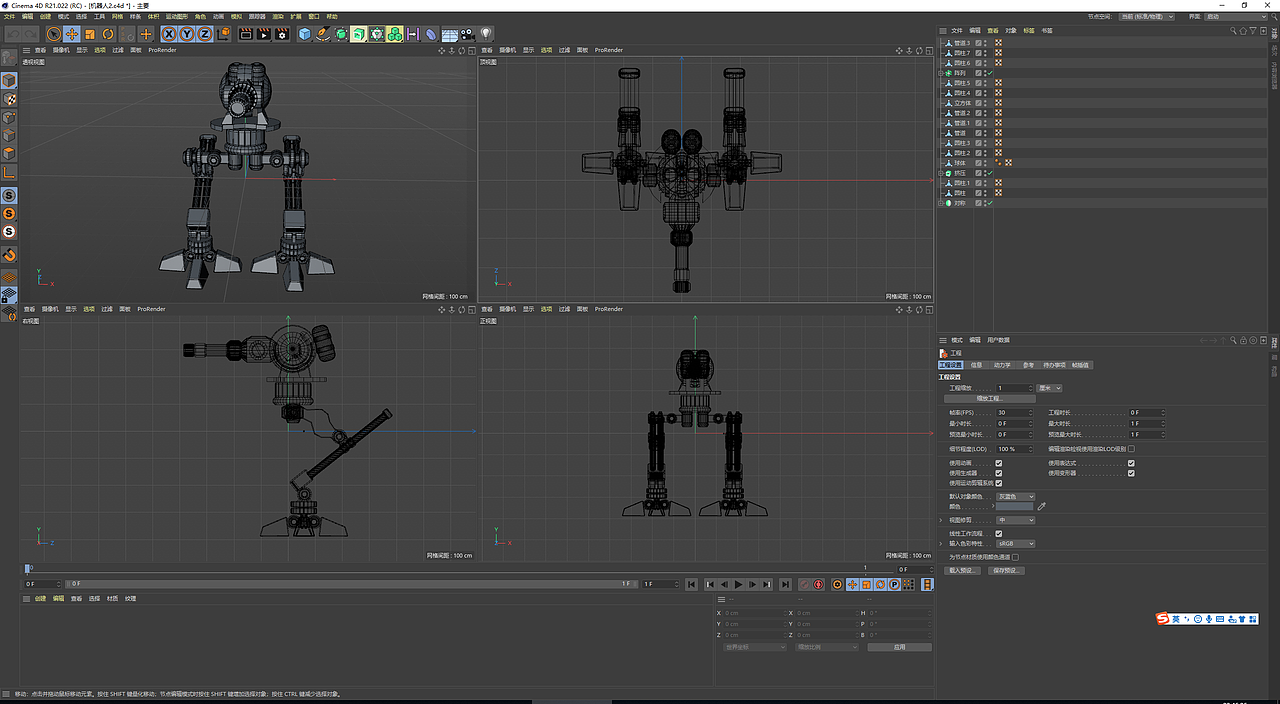Add a Camera object icon
1280x704 pixels.
click(466, 34)
